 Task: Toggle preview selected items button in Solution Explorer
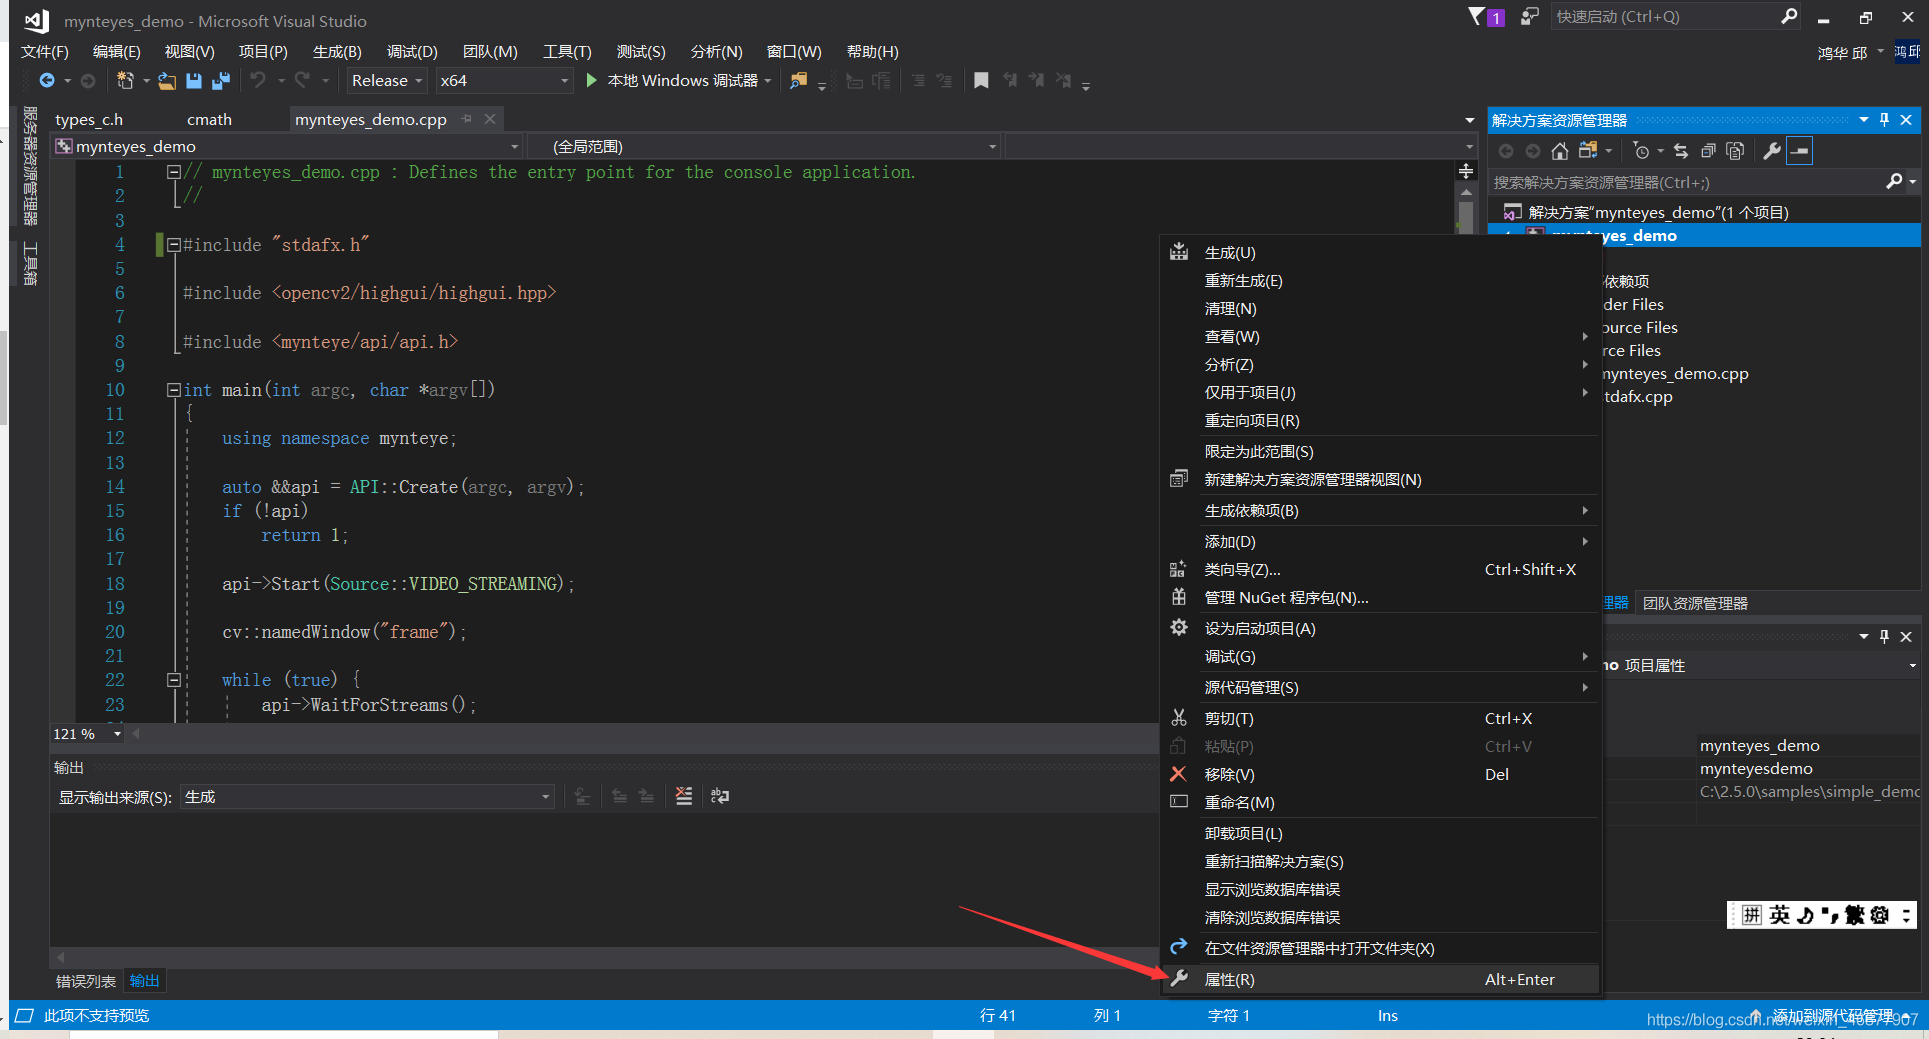coord(1799,151)
